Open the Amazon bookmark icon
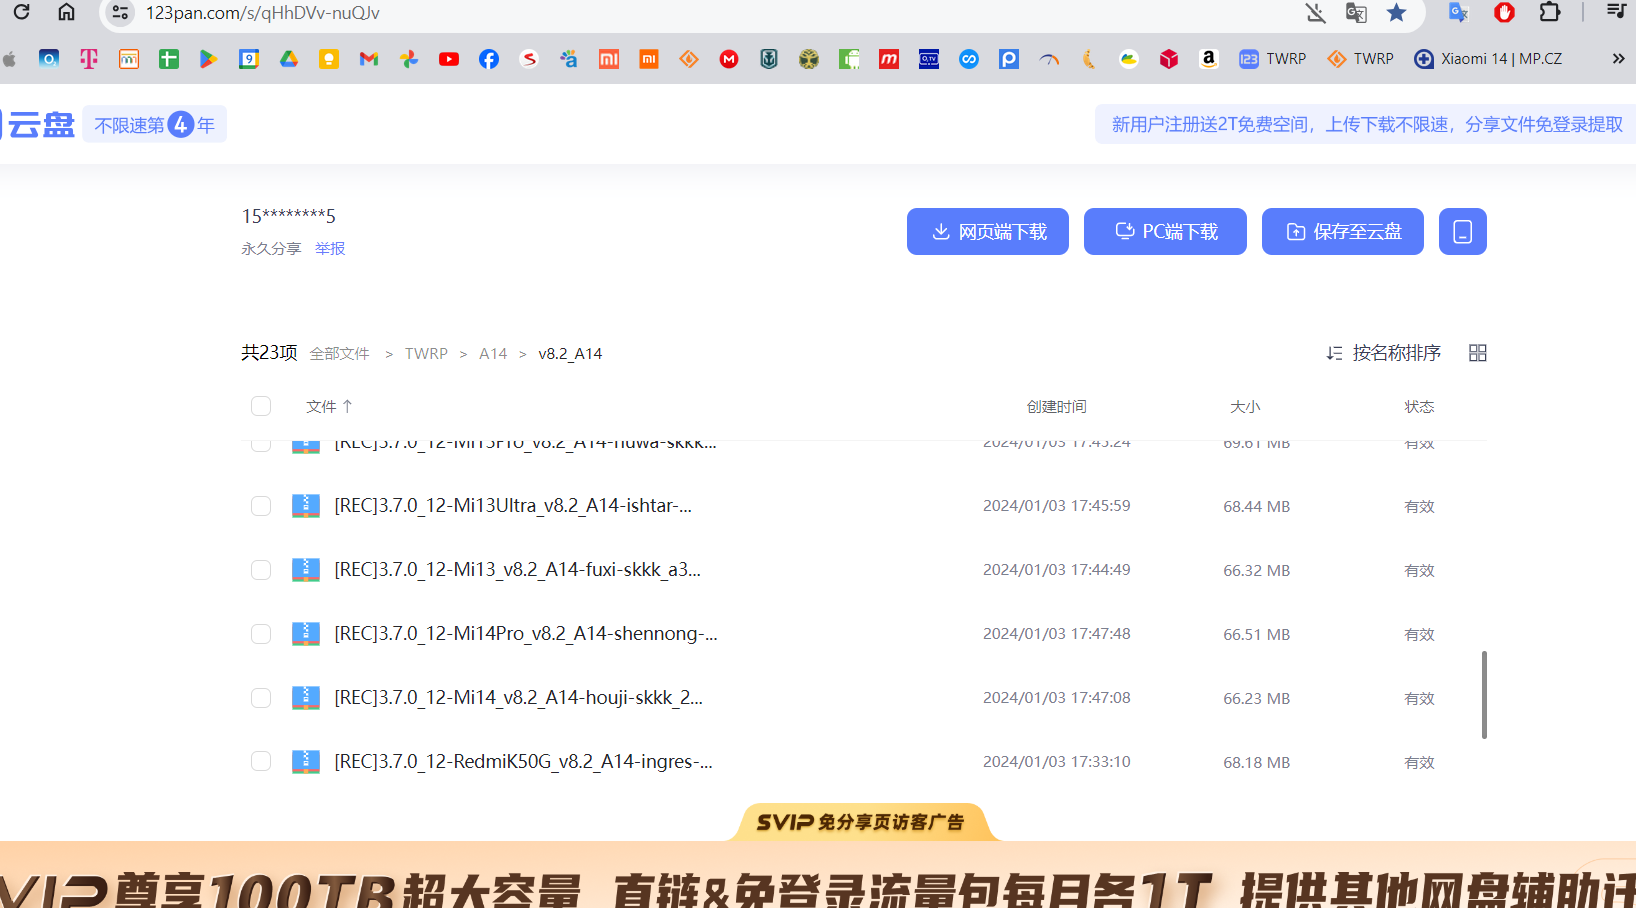The width and height of the screenshot is (1636, 908). point(1209,59)
